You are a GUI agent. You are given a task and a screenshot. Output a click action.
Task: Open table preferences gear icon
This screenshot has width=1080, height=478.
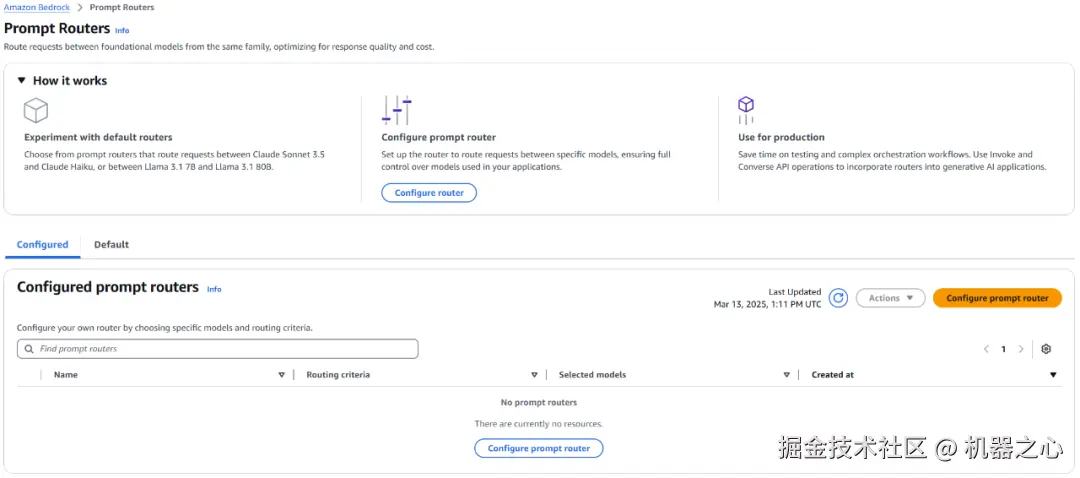coord(1046,349)
